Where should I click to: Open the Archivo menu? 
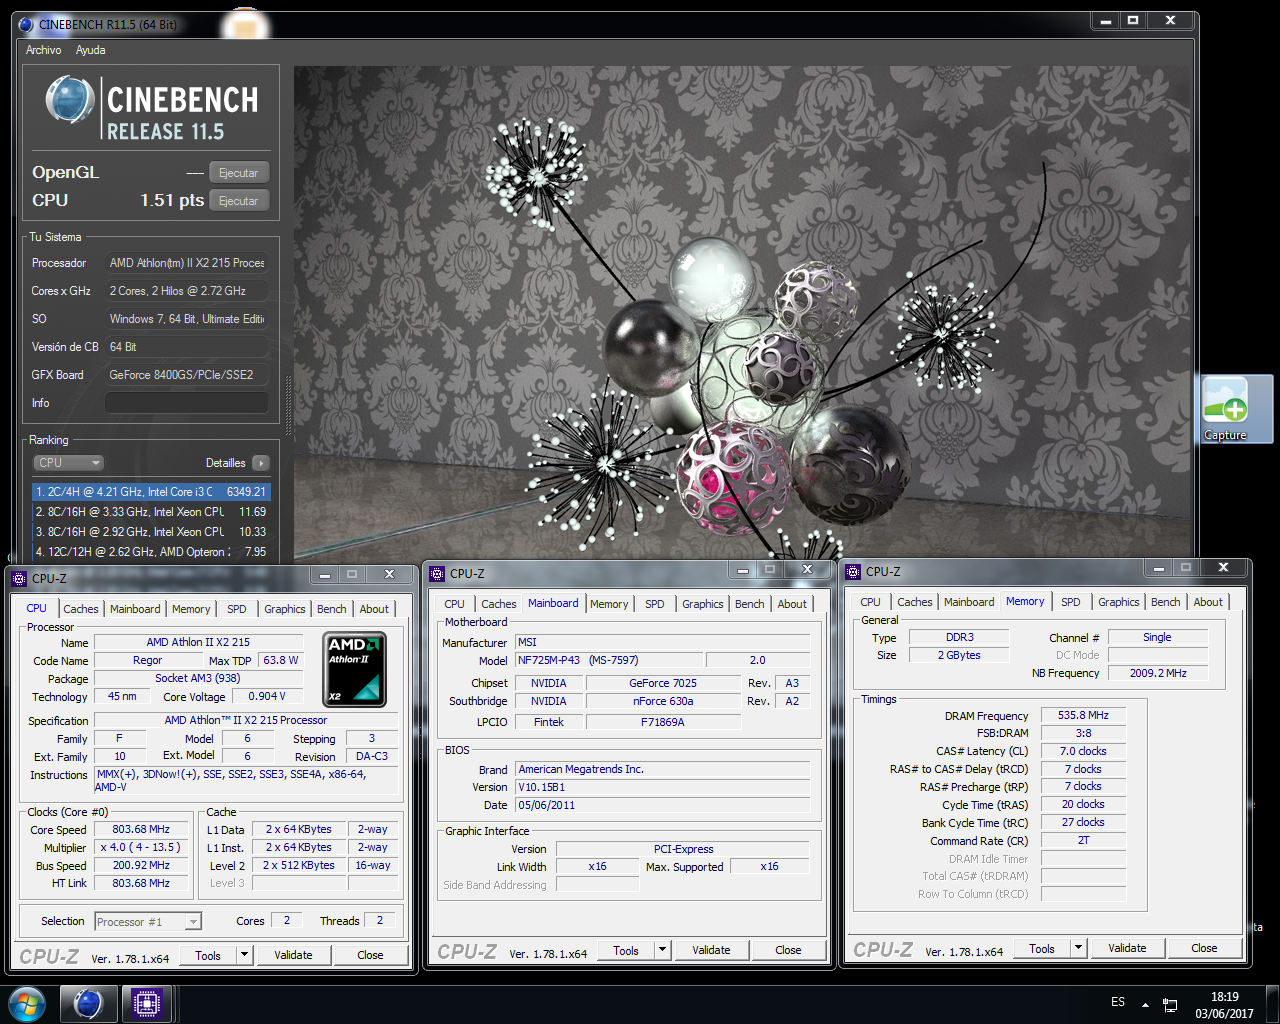point(43,50)
